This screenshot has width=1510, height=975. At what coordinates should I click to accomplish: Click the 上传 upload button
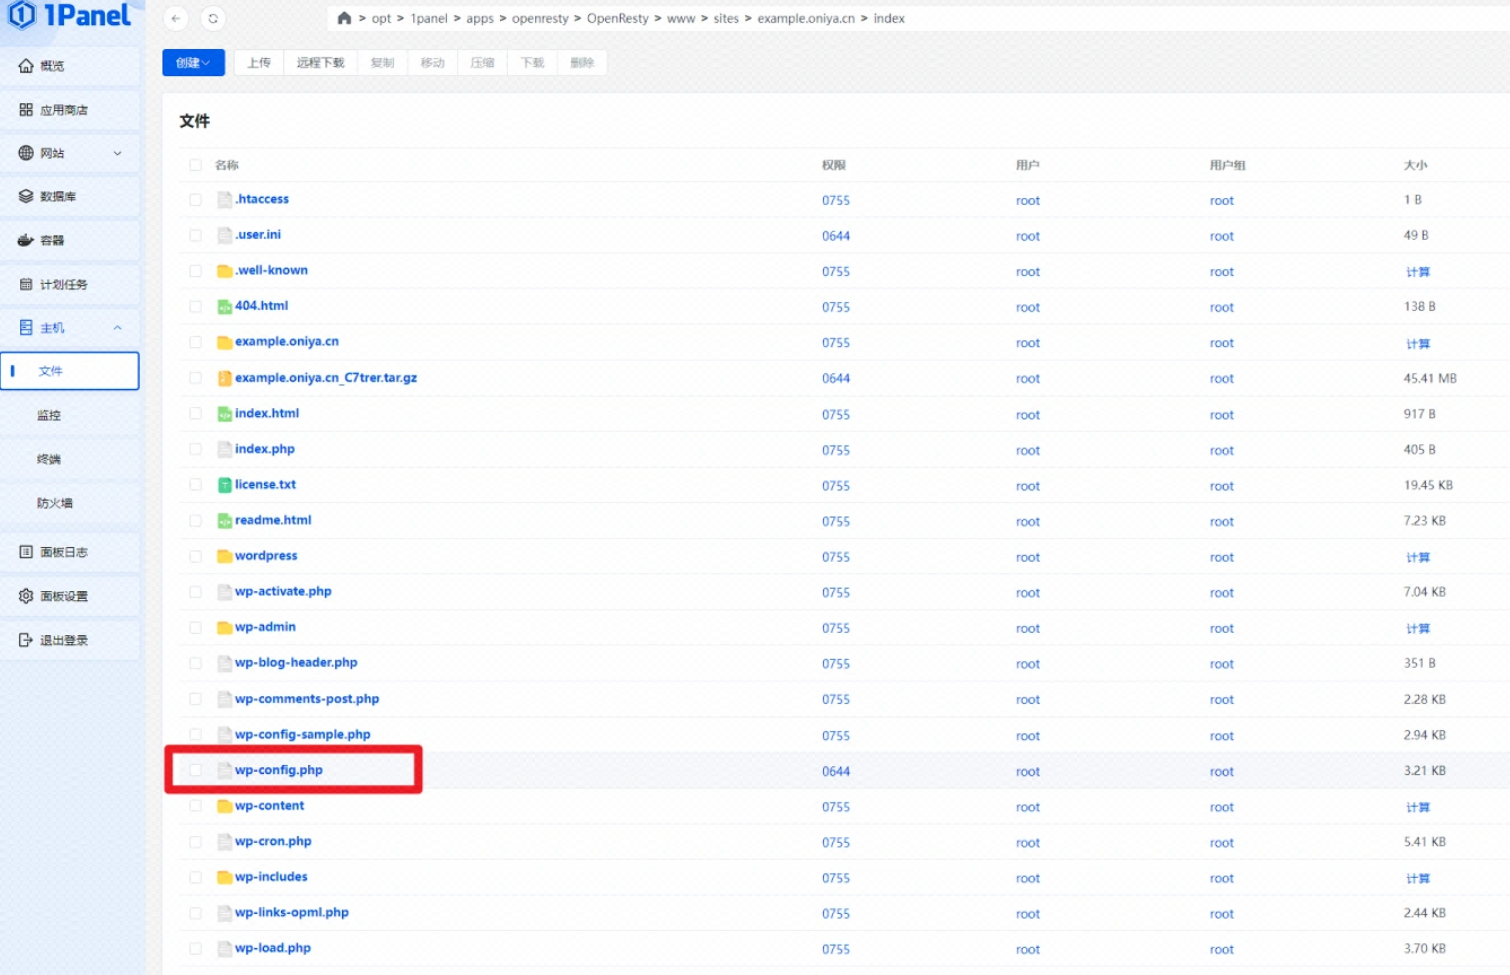[259, 63]
